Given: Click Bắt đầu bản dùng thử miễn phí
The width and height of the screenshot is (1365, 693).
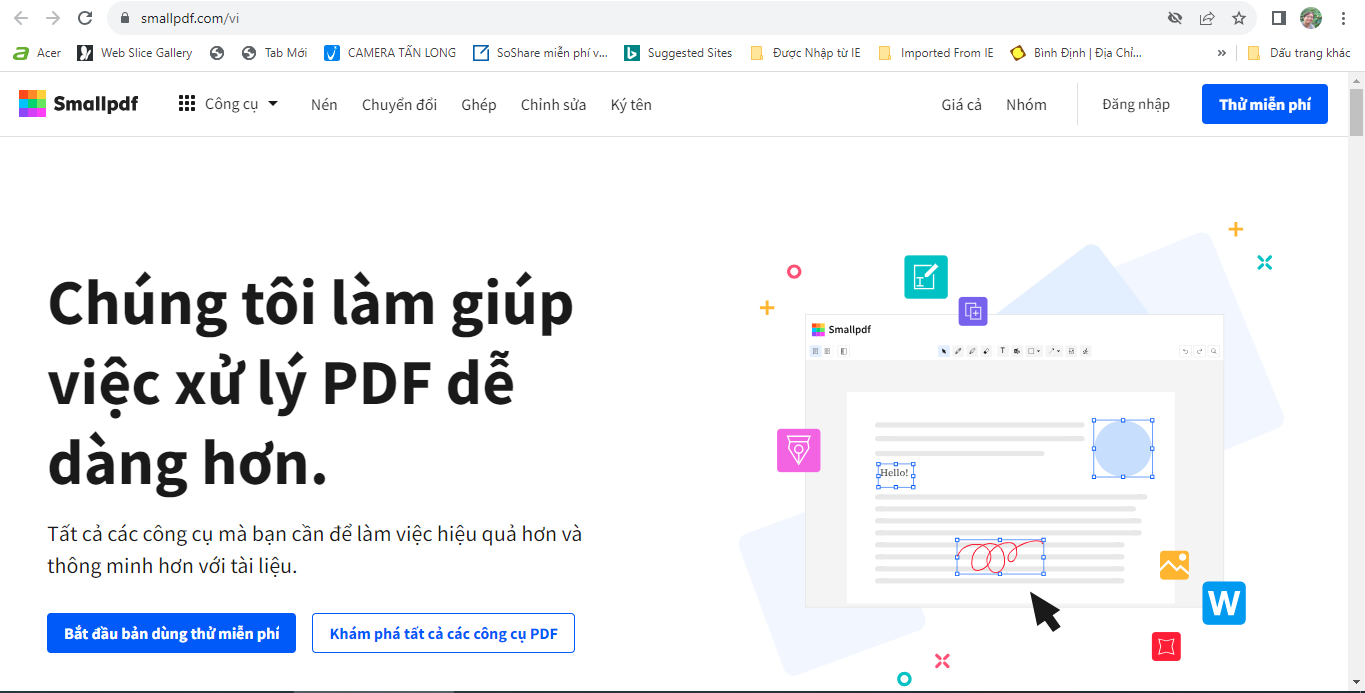Looking at the screenshot, I should (x=171, y=633).
